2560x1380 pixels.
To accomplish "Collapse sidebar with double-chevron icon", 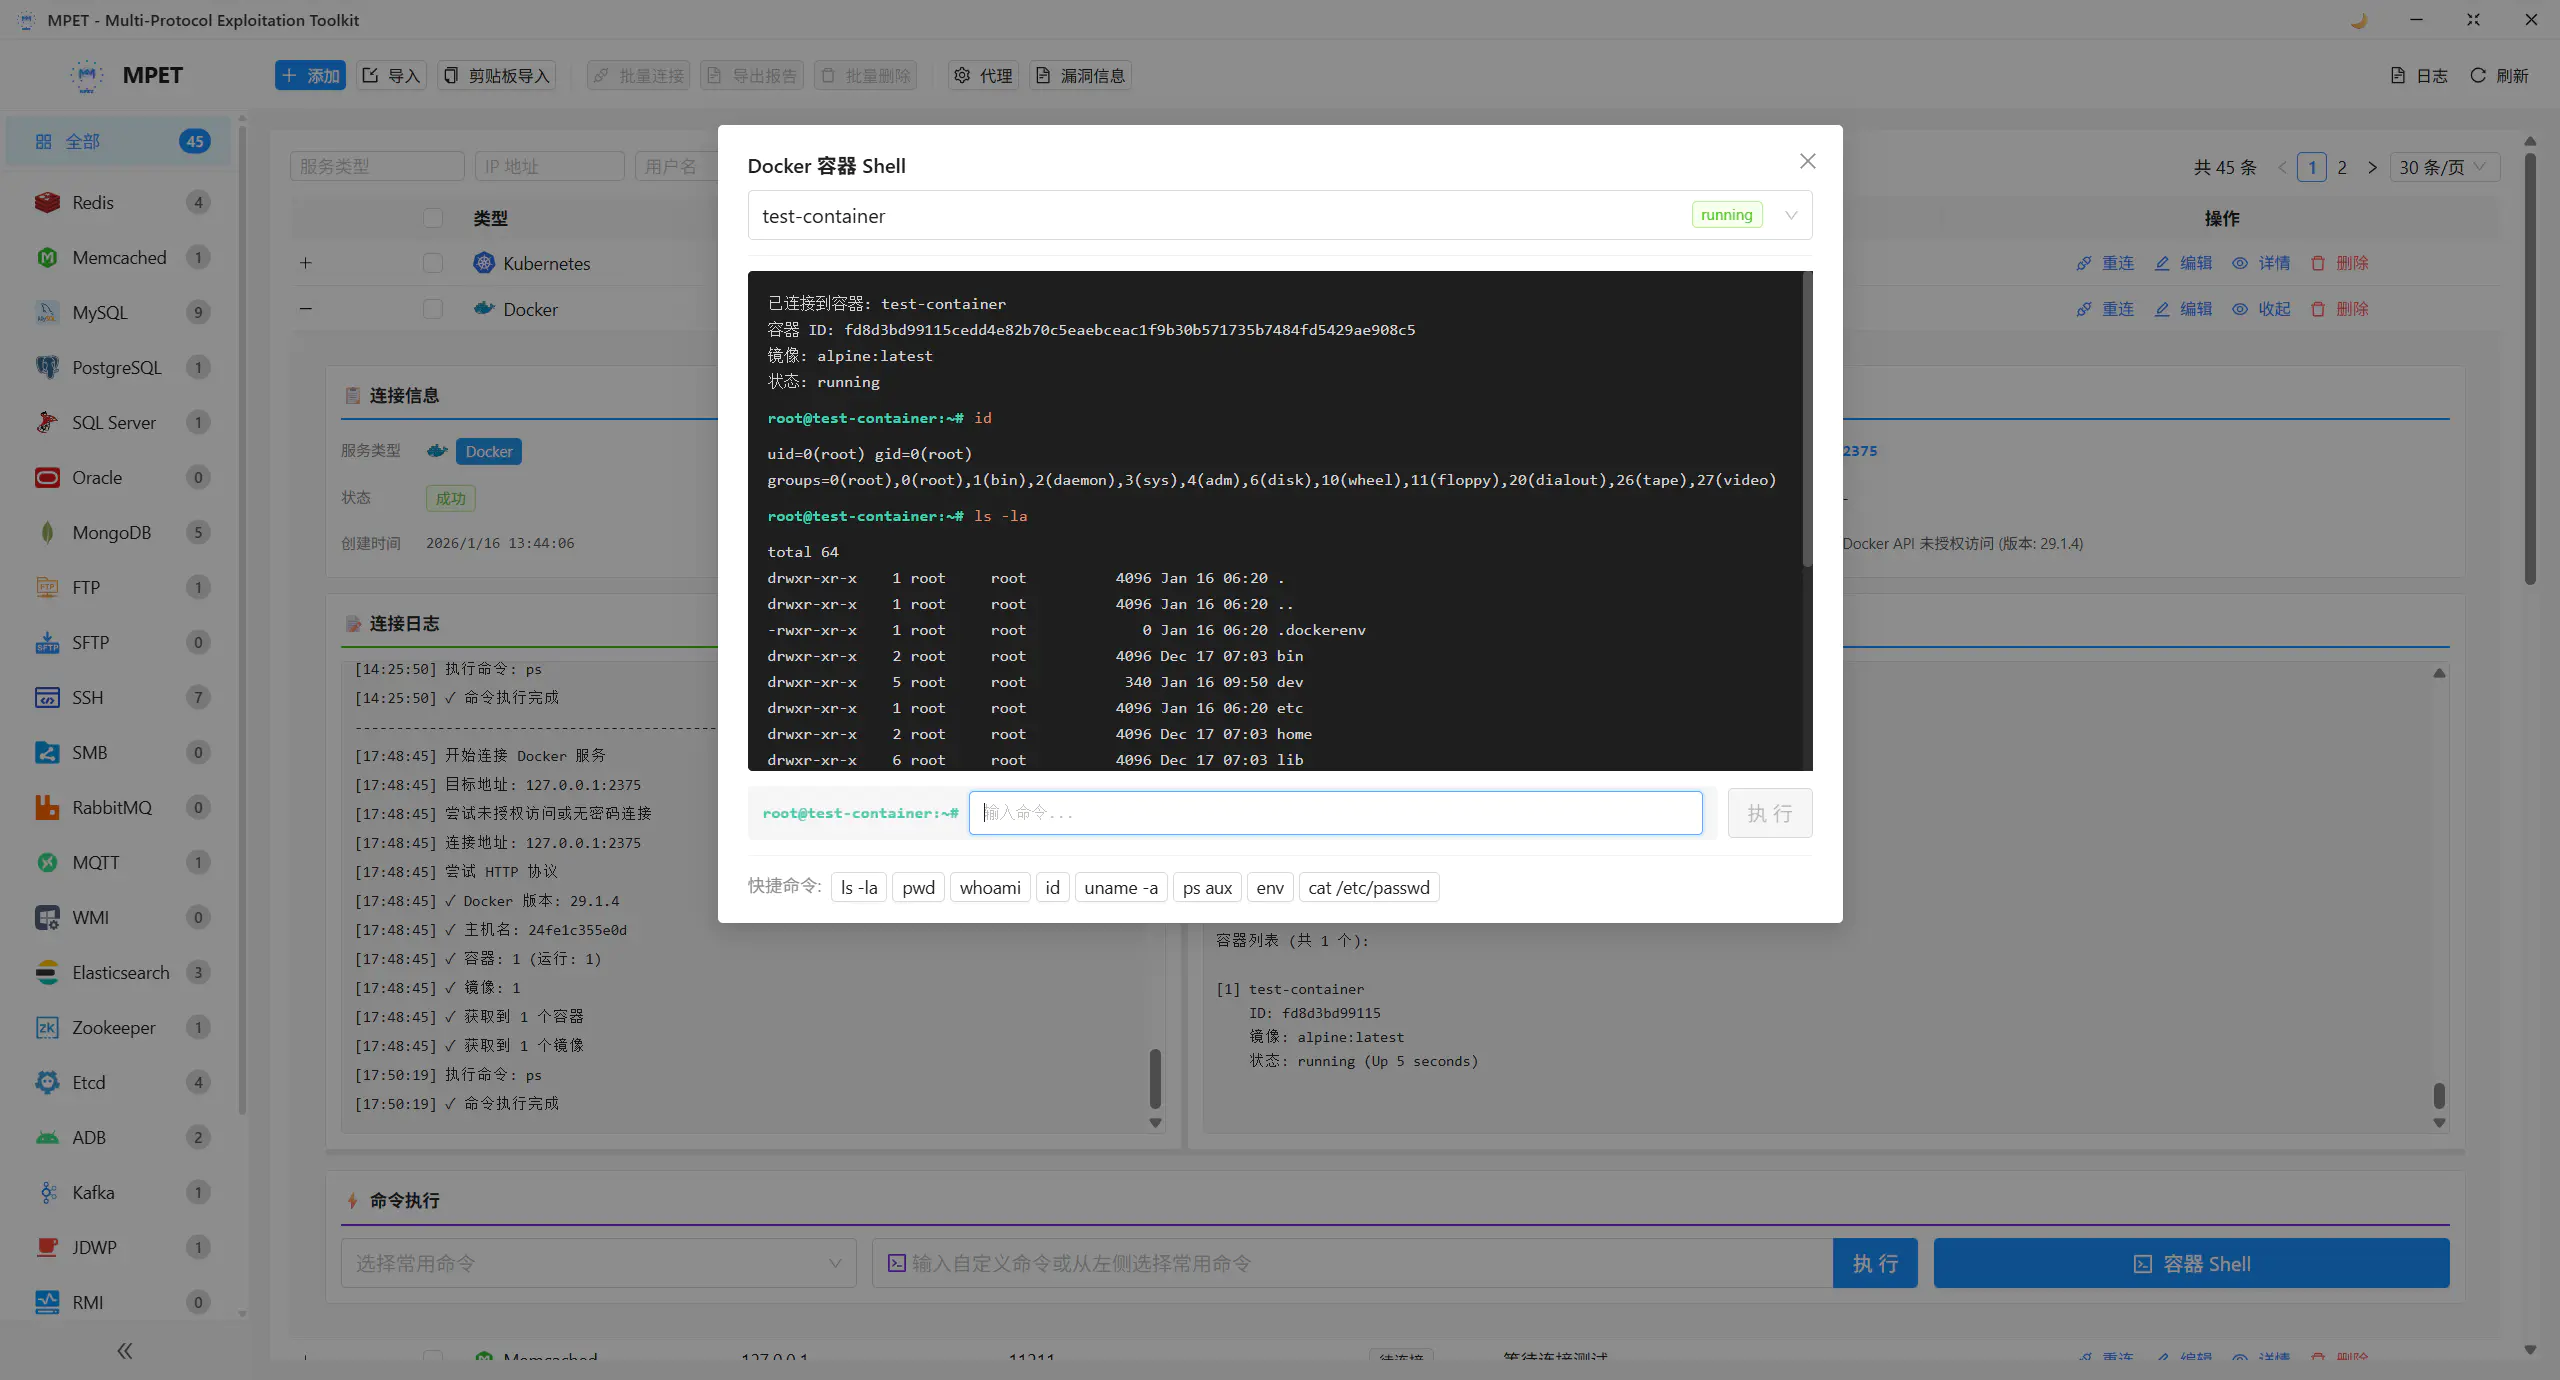I will pos(124,1351).
